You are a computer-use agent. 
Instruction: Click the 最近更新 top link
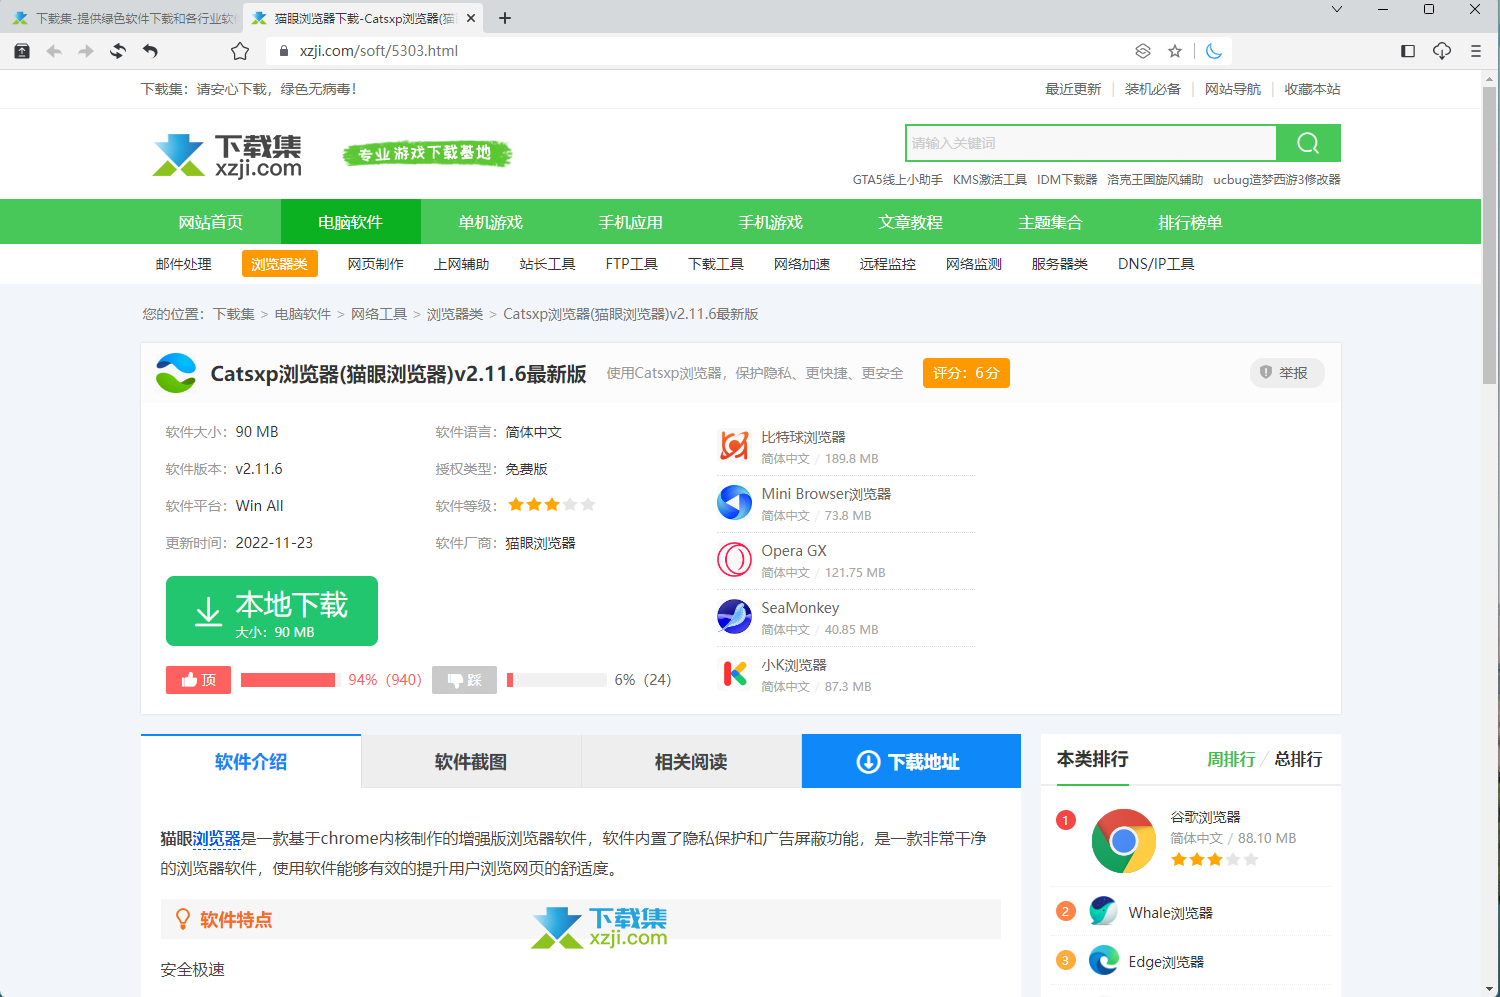tap(1073, 89)
